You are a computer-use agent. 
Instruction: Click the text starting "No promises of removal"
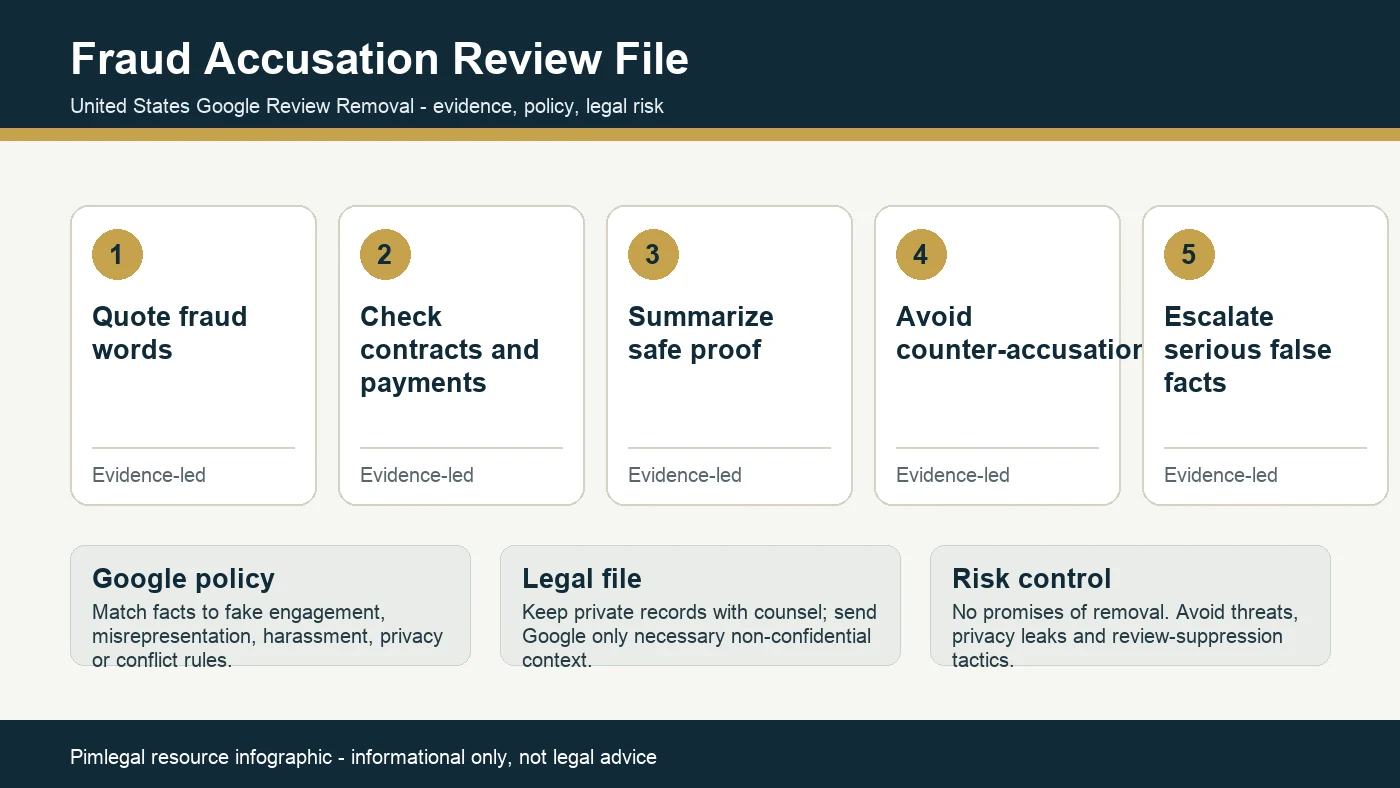pos(1125,636)
